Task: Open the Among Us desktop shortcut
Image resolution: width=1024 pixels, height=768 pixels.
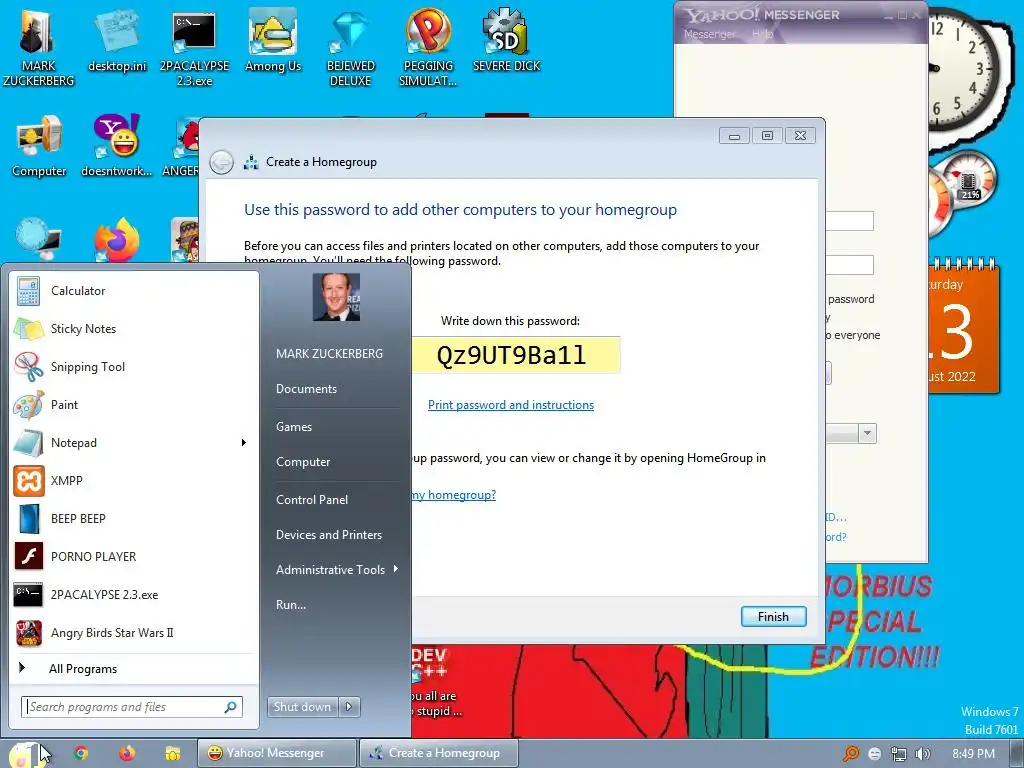Action: coord(273,40)
